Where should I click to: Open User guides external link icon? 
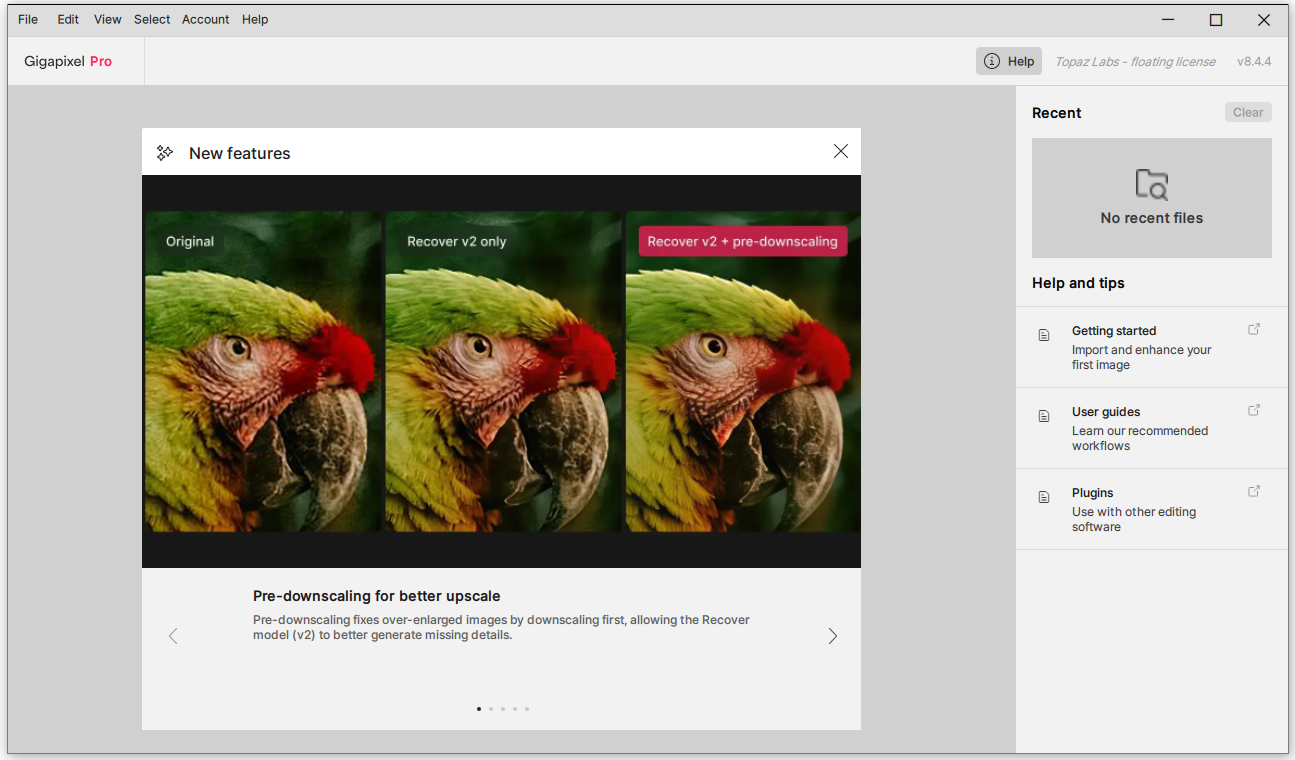pyautogui.click(x=1254, y=410)
